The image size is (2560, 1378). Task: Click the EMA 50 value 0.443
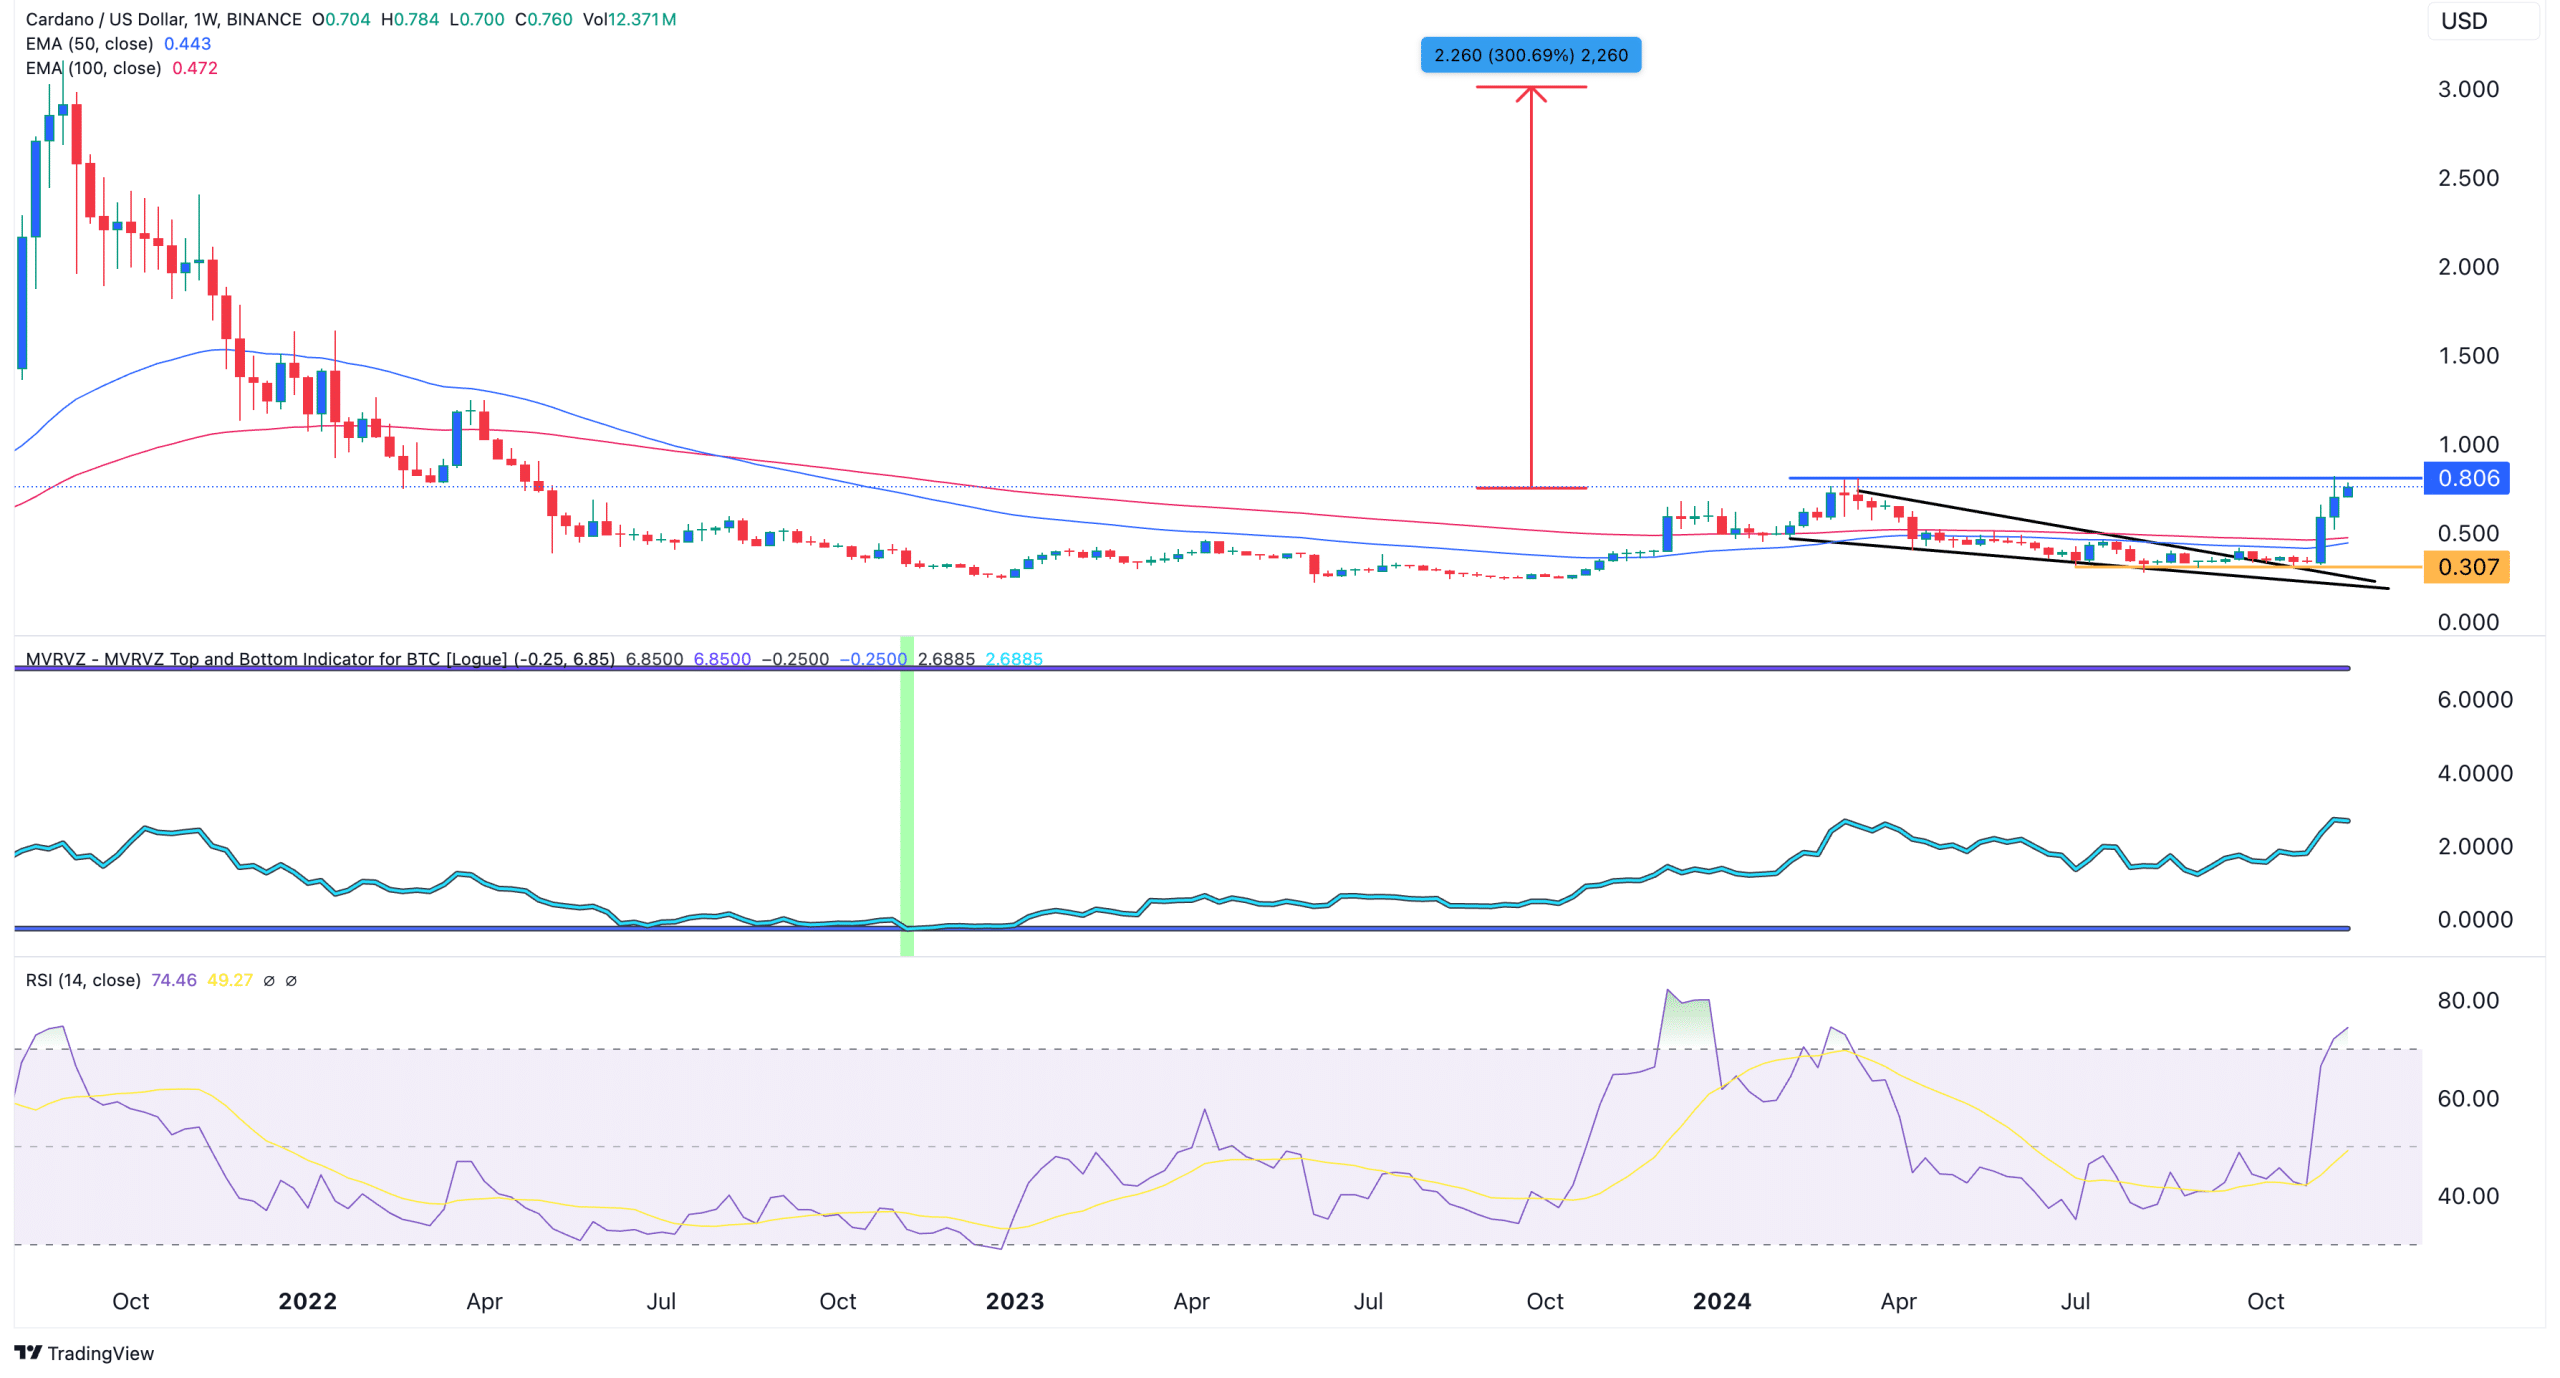click(x=187, y=44)
